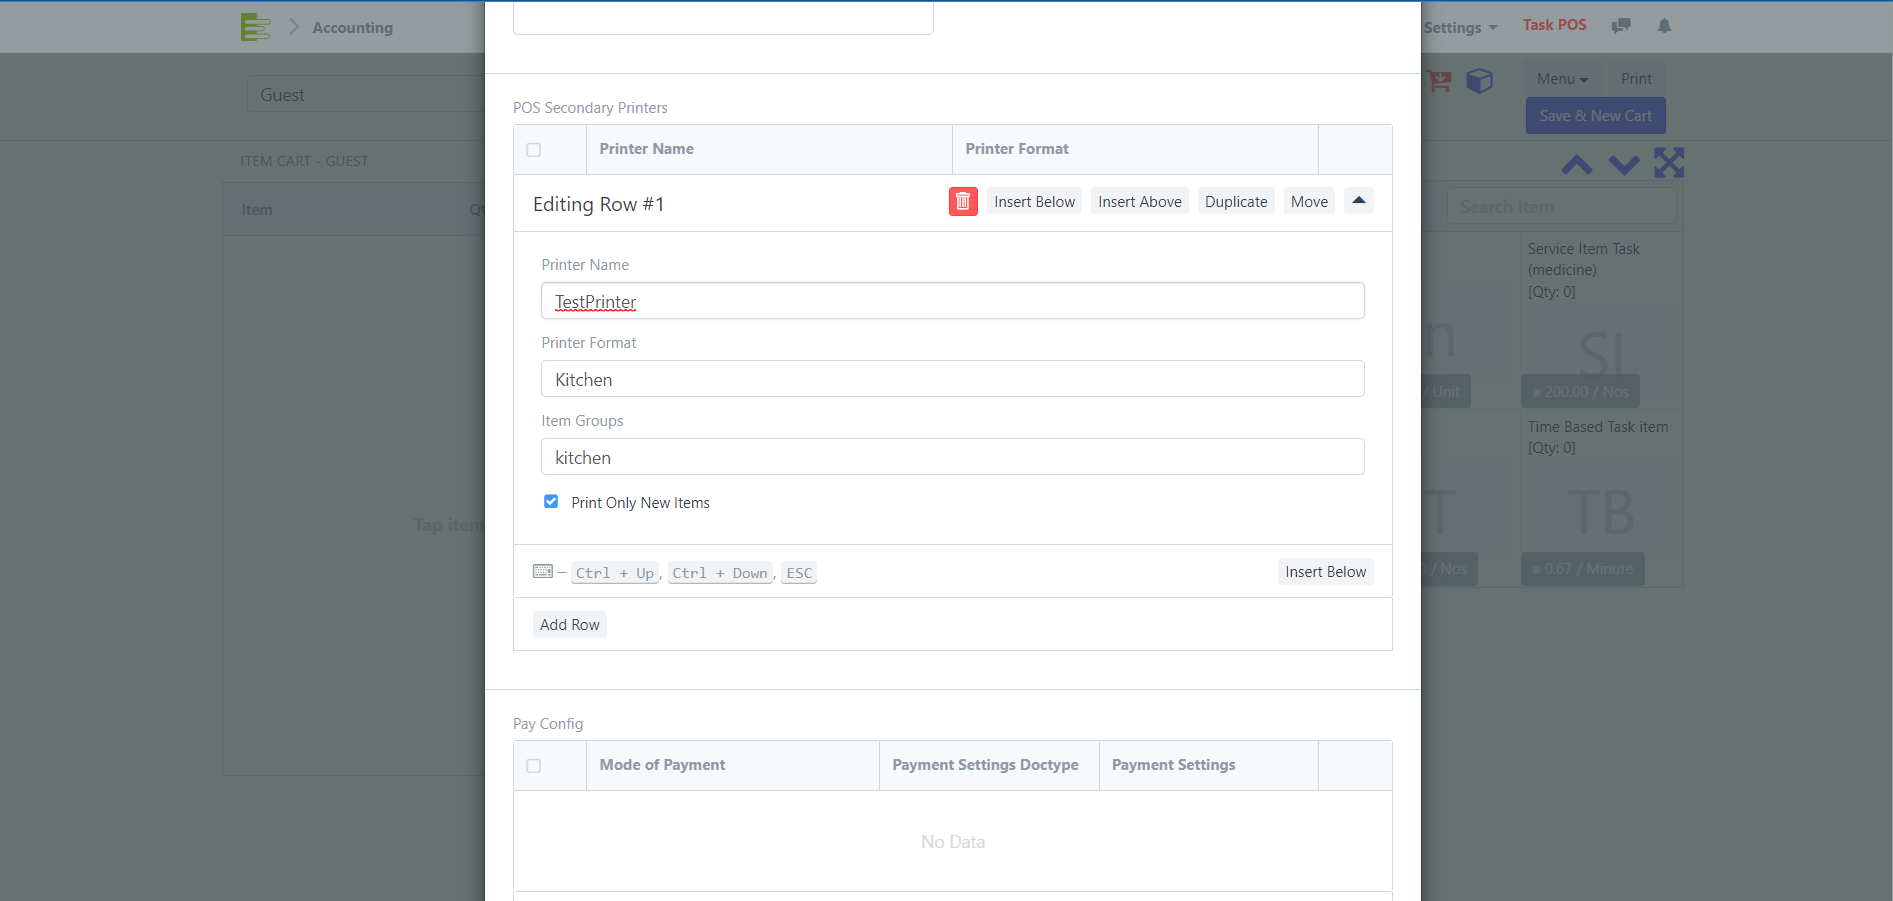This screenshot has height=901, width=1893.
Task: Toggle the fullscreen expand arrows icon
Action: (x=1669, y=162)
